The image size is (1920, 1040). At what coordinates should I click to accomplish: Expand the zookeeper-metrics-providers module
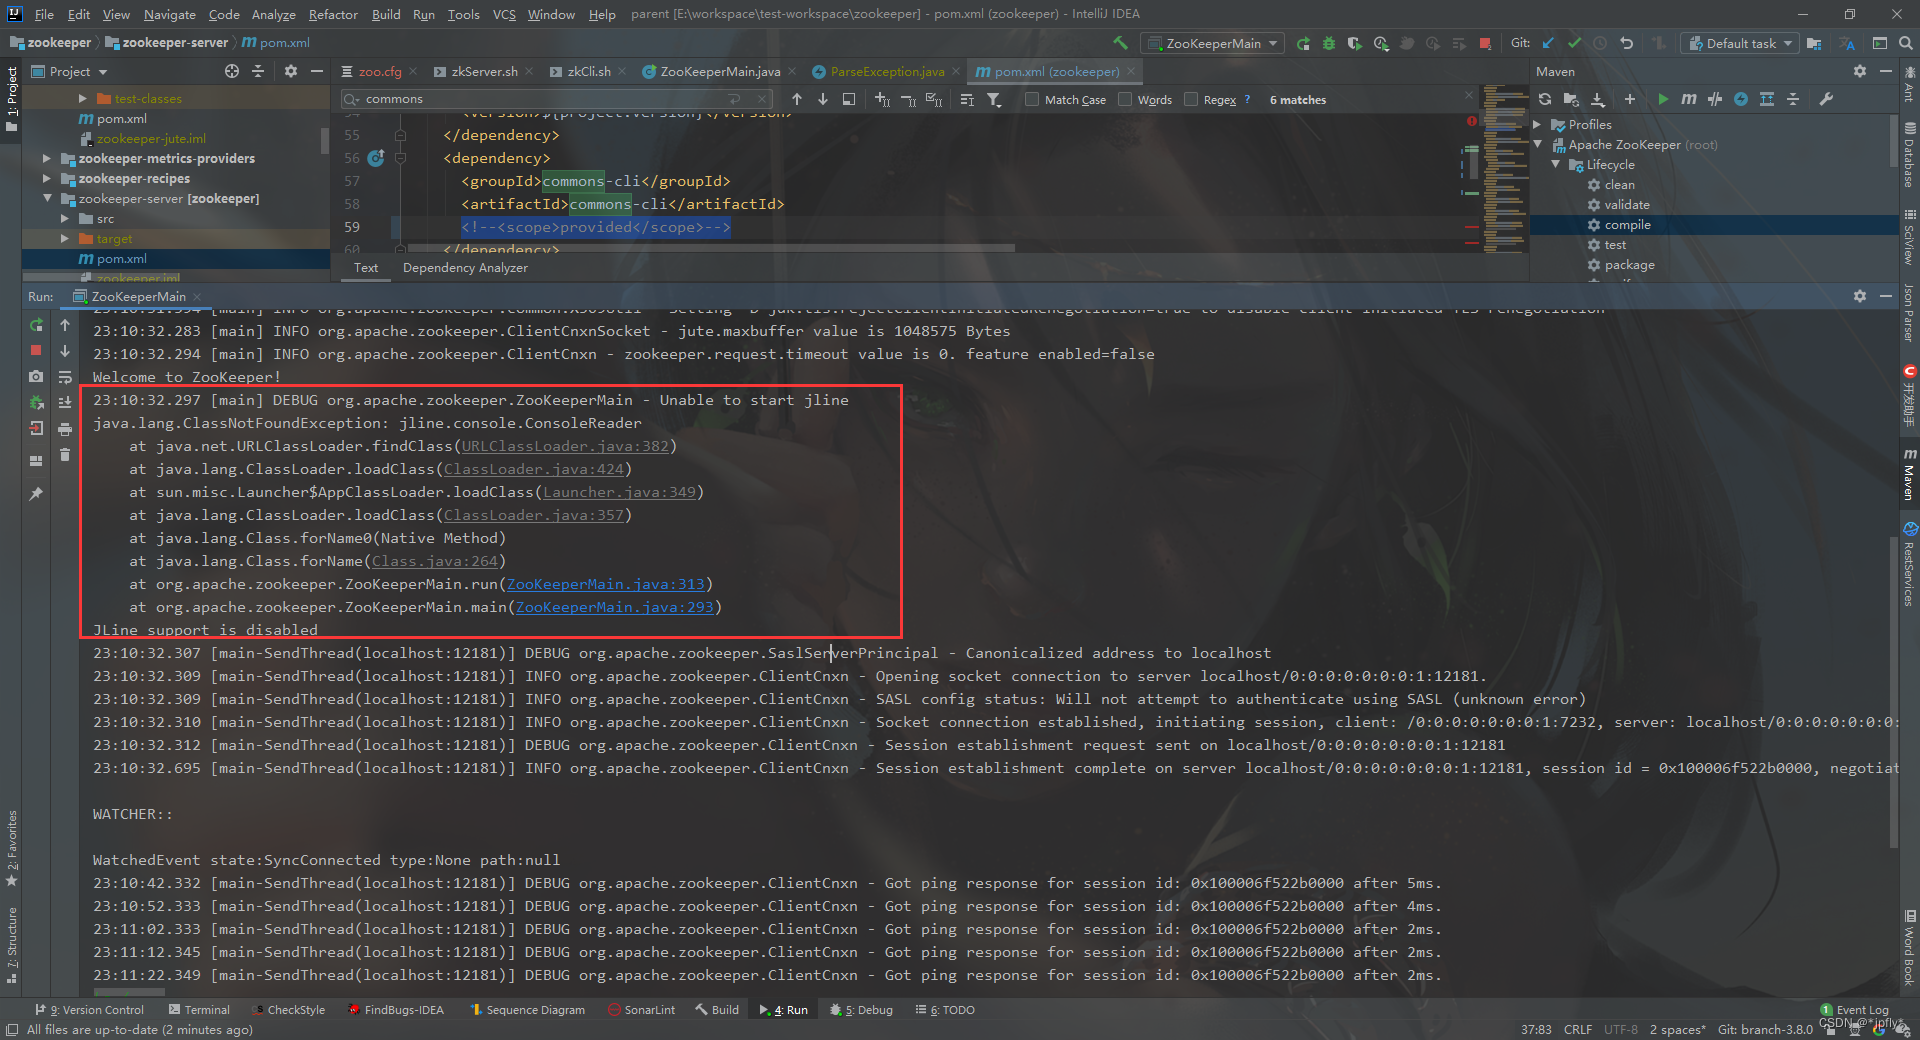tap(46, 158)
